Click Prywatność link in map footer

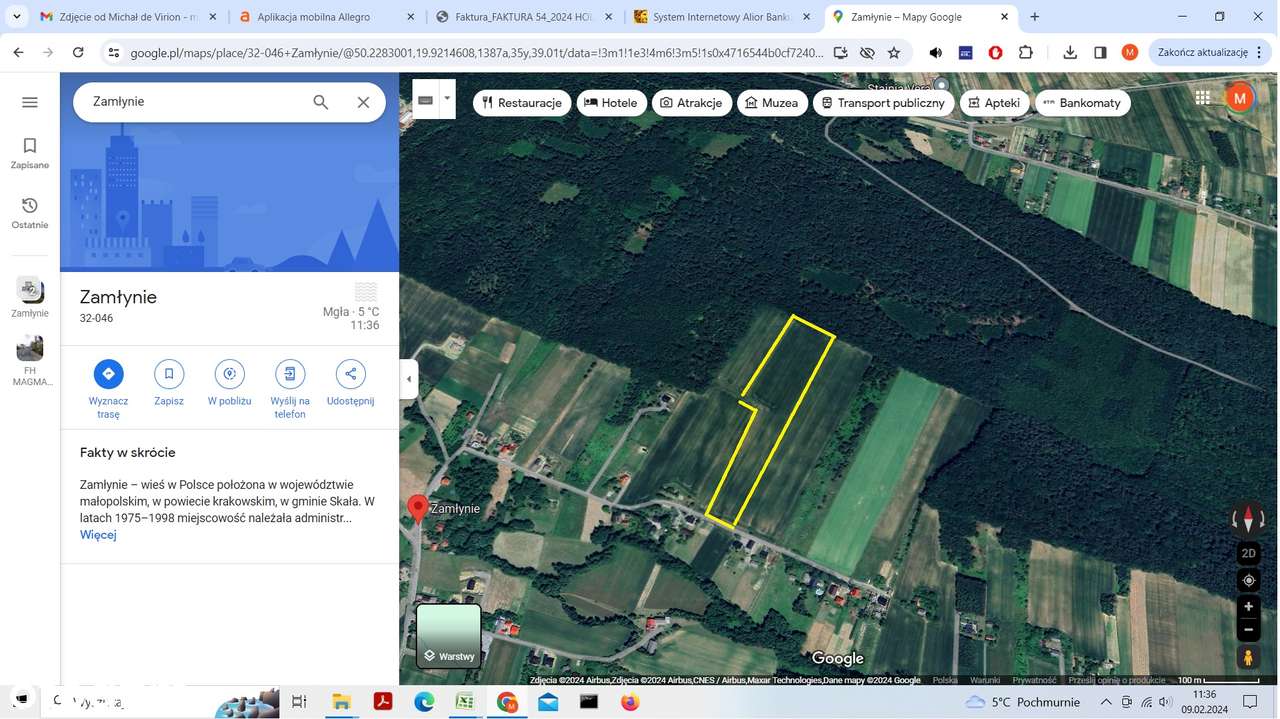point(1034,680)
